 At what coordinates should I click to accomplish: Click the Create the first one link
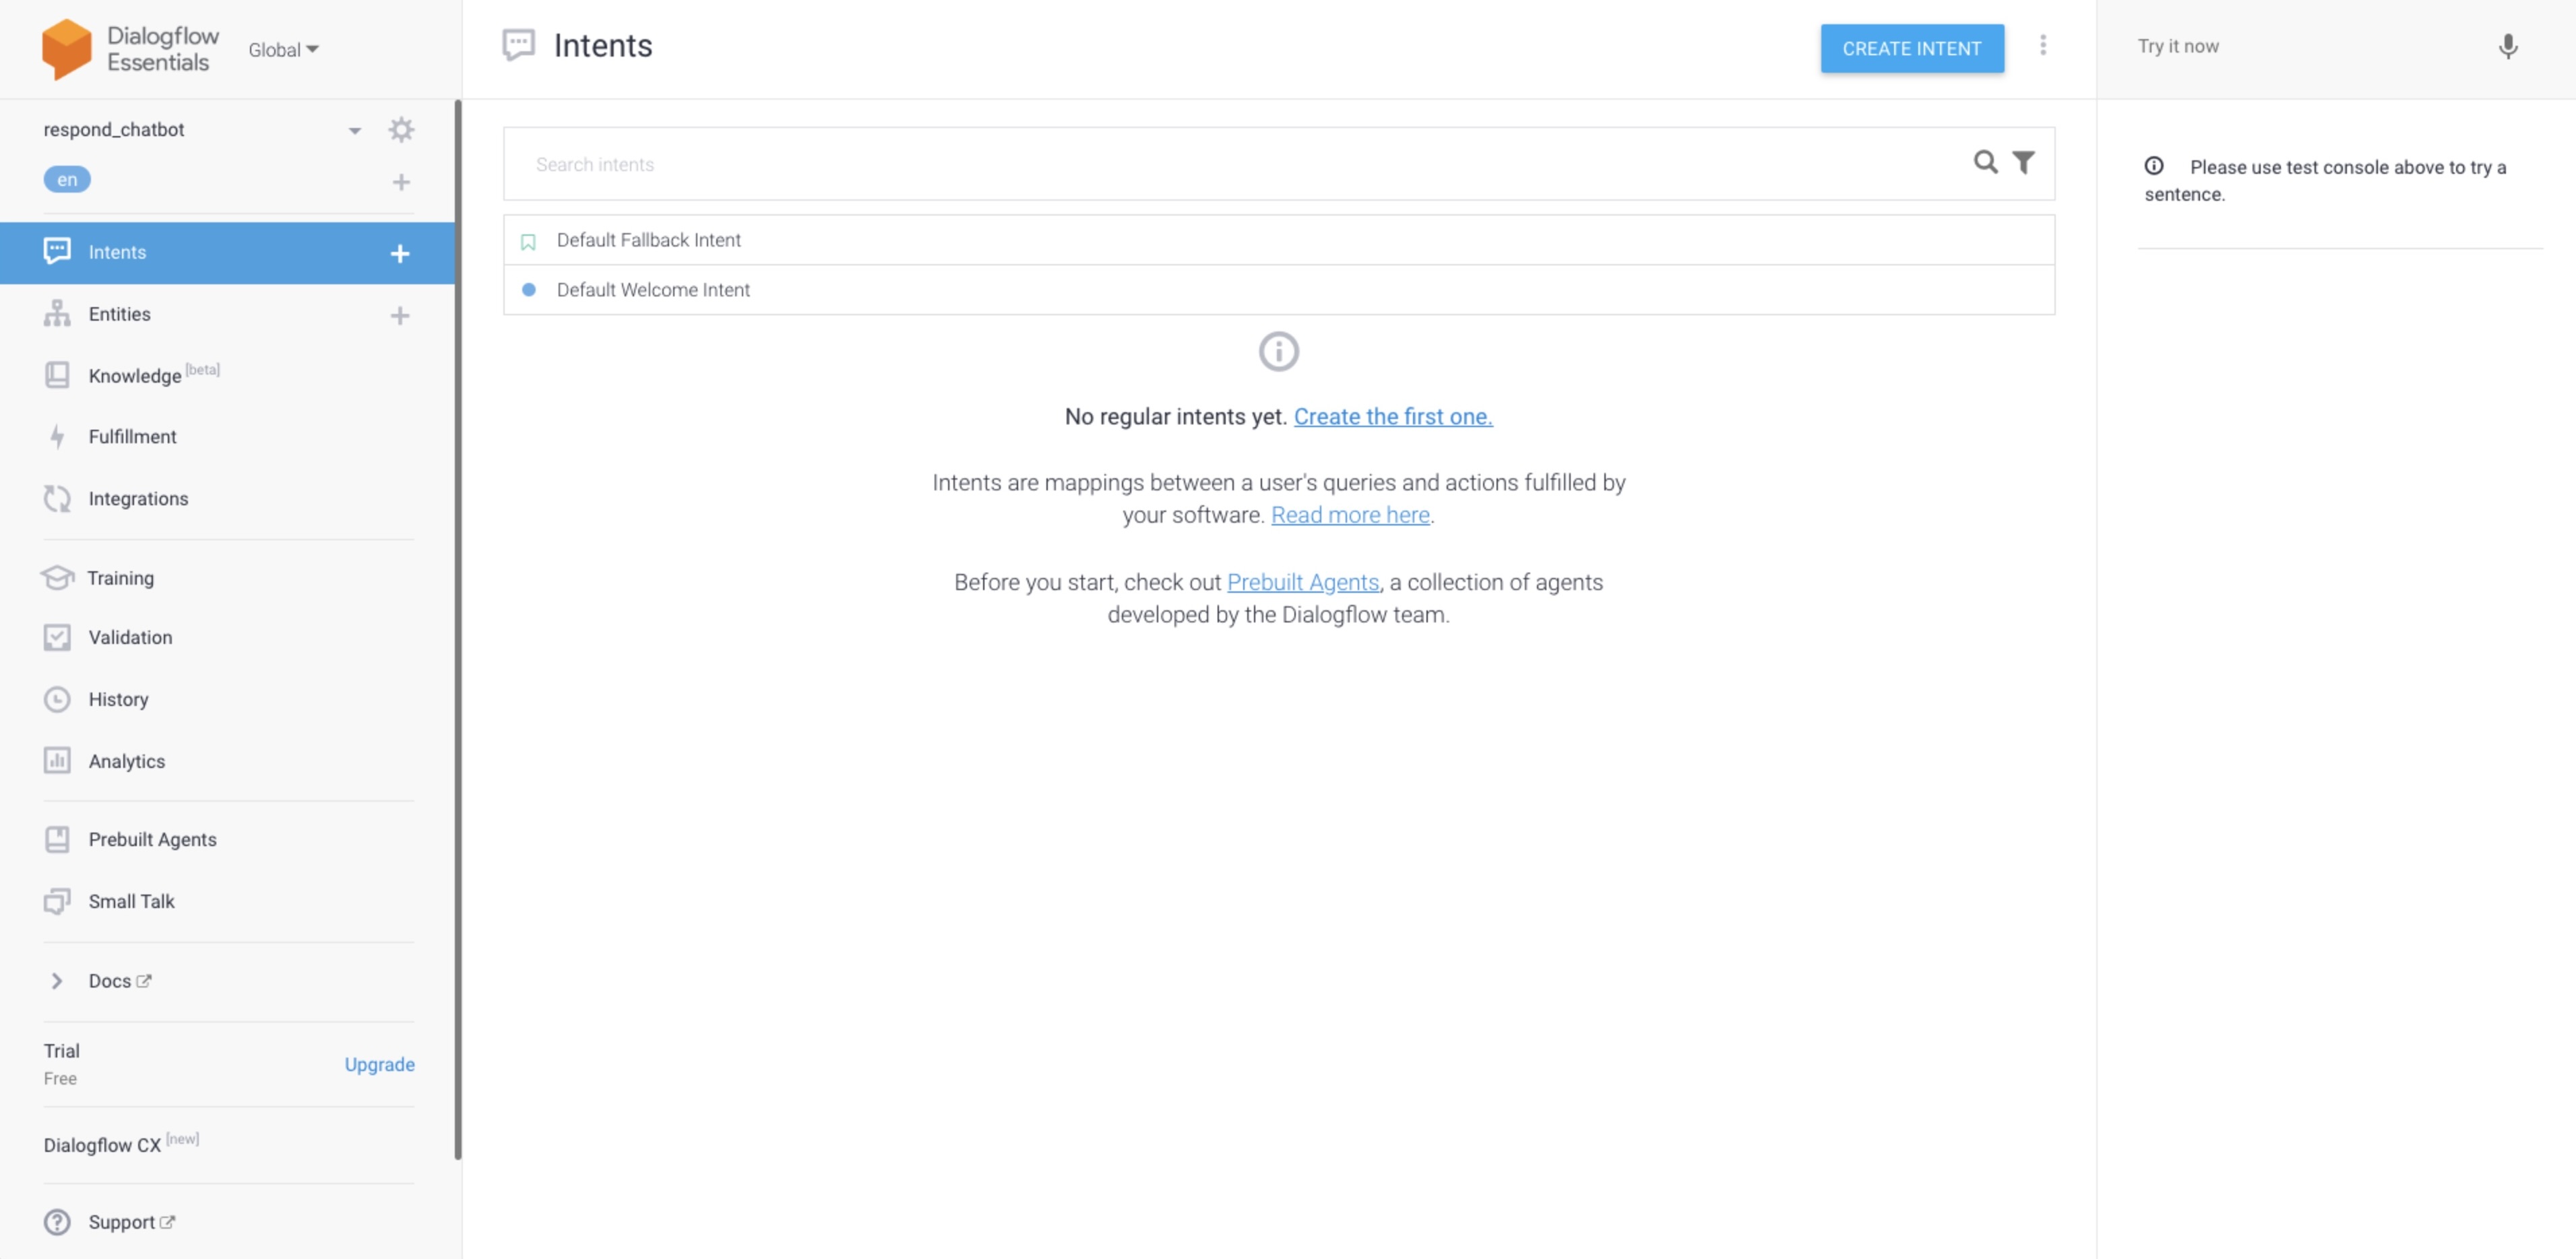1393,416
